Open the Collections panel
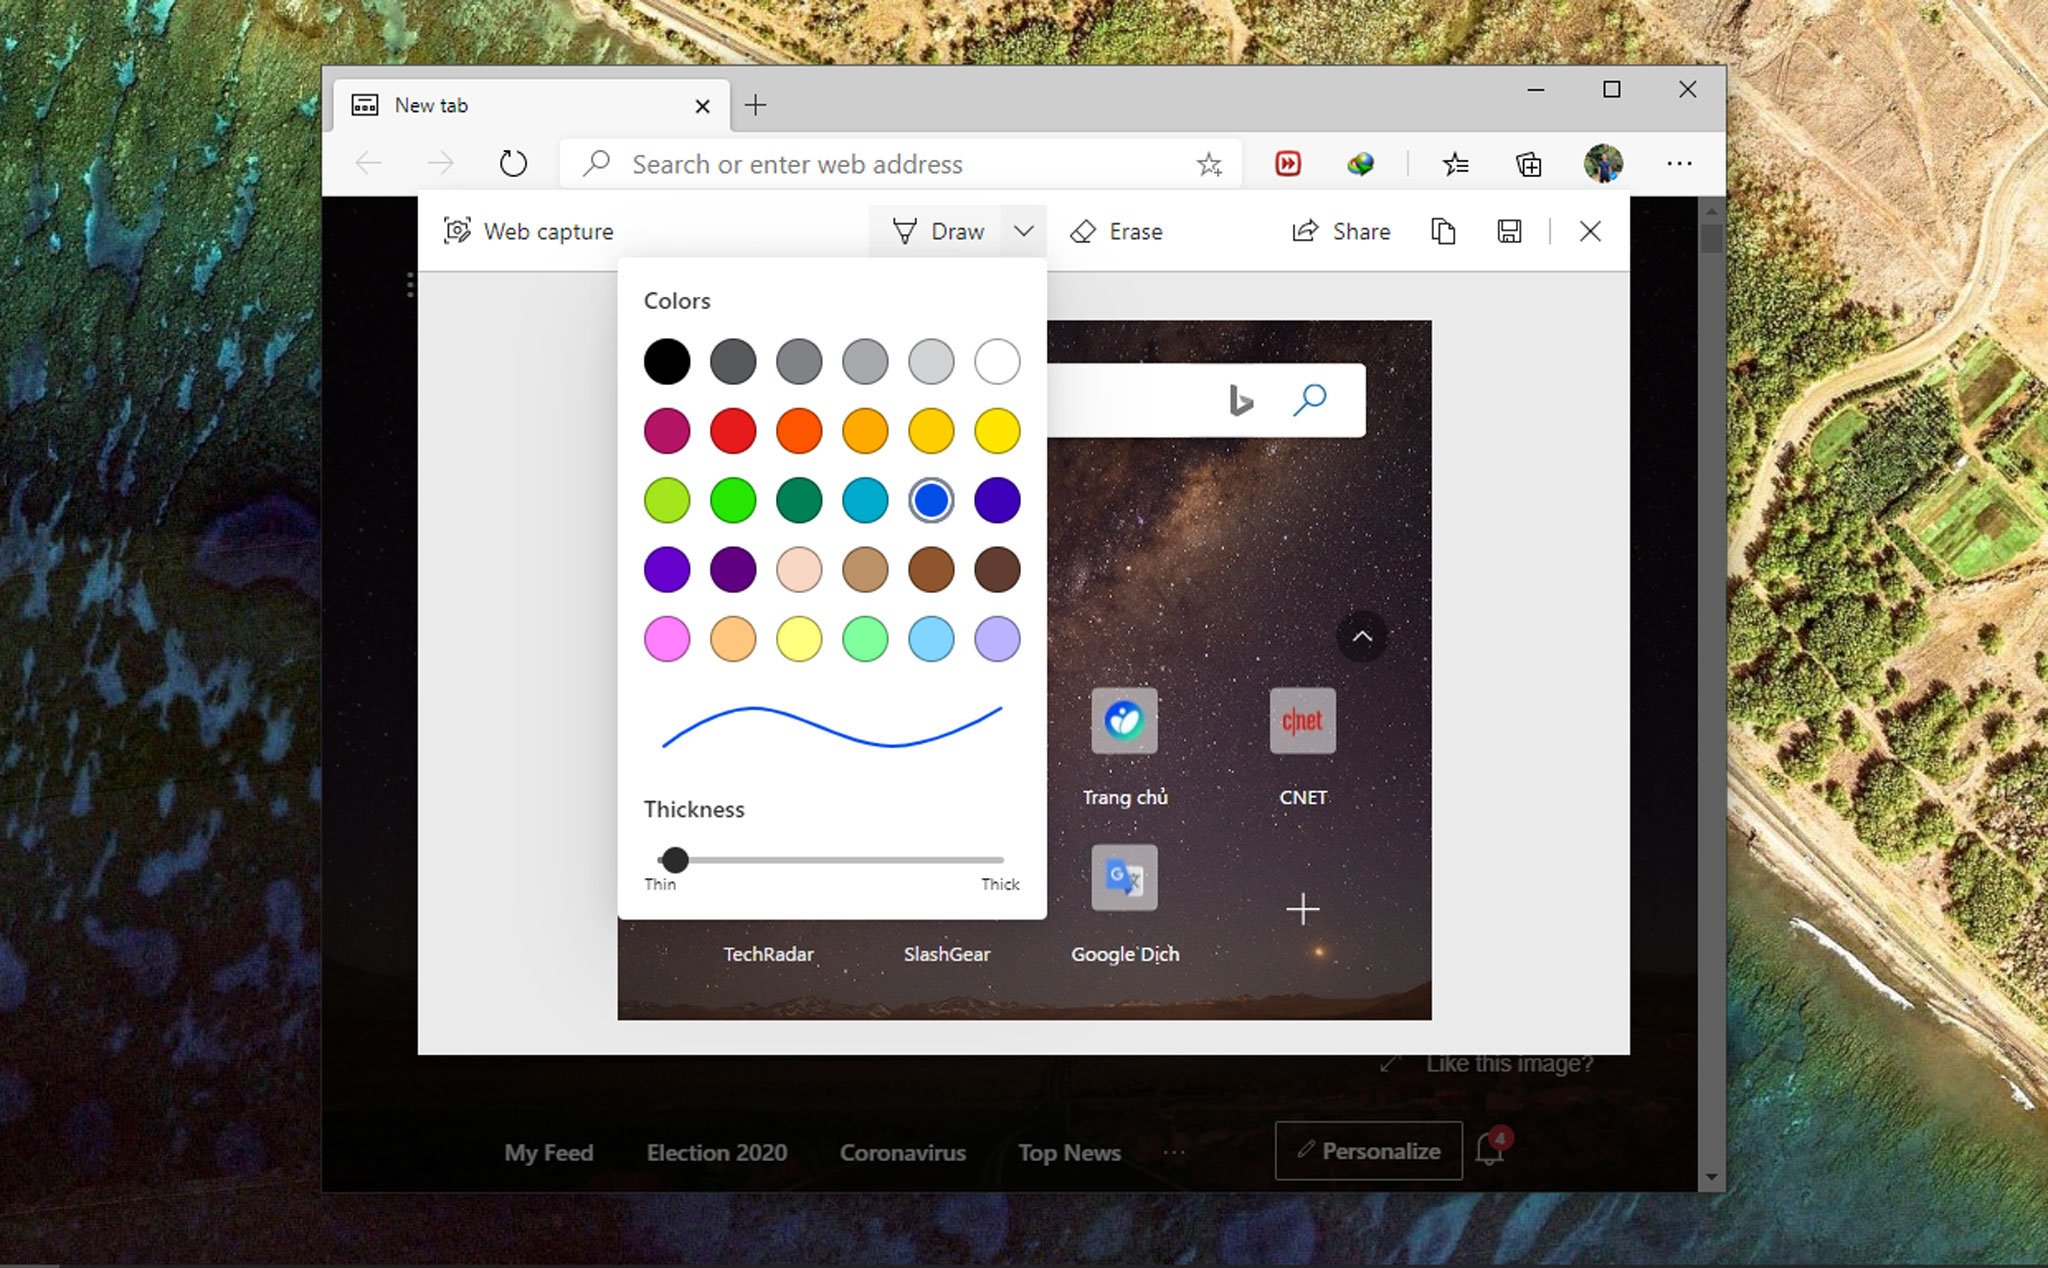2048x1268 pixels. click(x=1527, y=164)
